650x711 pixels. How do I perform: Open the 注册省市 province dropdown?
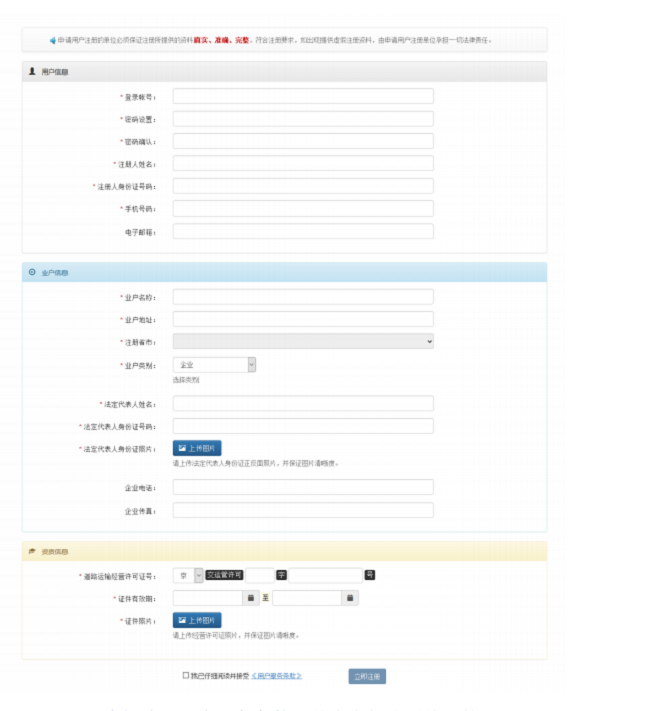[303, 342]
